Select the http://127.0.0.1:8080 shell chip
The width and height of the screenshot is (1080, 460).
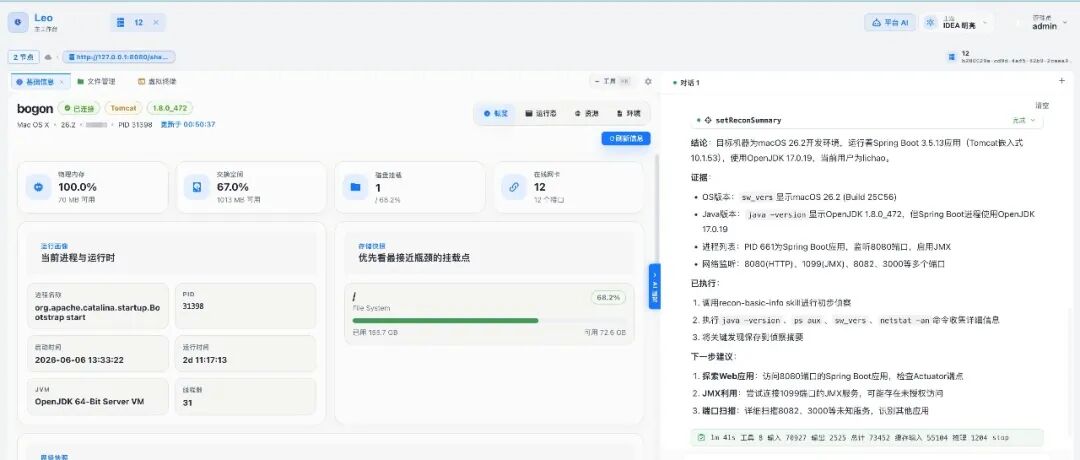pos(118,57)
